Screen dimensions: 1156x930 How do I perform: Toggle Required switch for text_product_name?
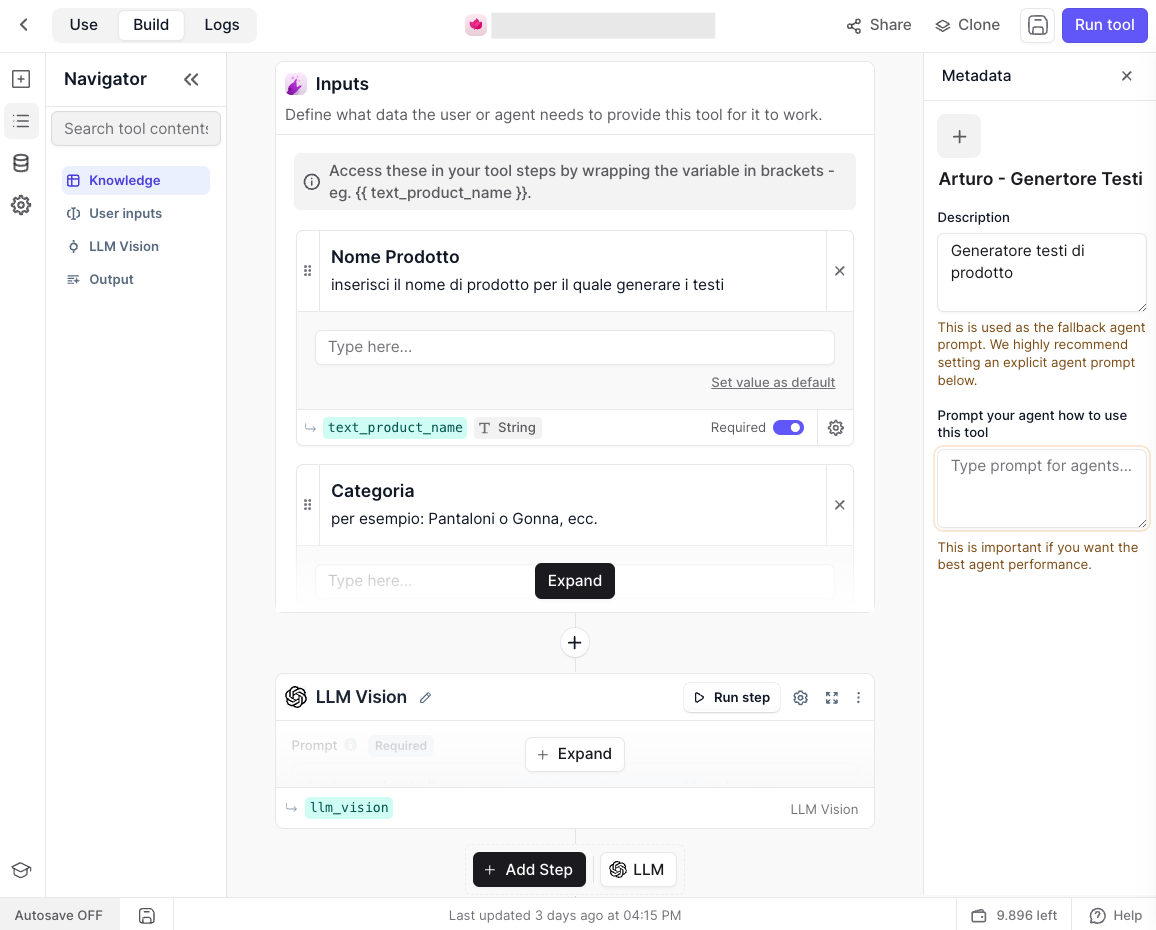pos(788,428)
